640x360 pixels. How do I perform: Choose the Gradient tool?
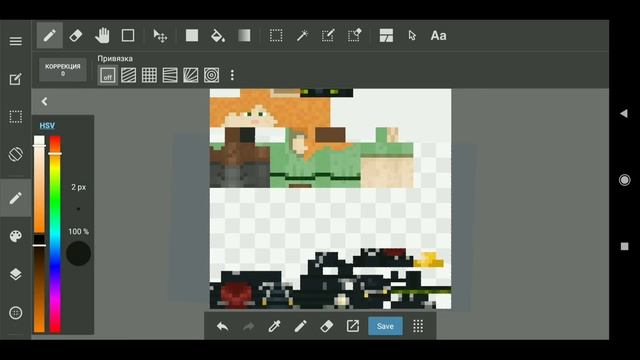244,36
